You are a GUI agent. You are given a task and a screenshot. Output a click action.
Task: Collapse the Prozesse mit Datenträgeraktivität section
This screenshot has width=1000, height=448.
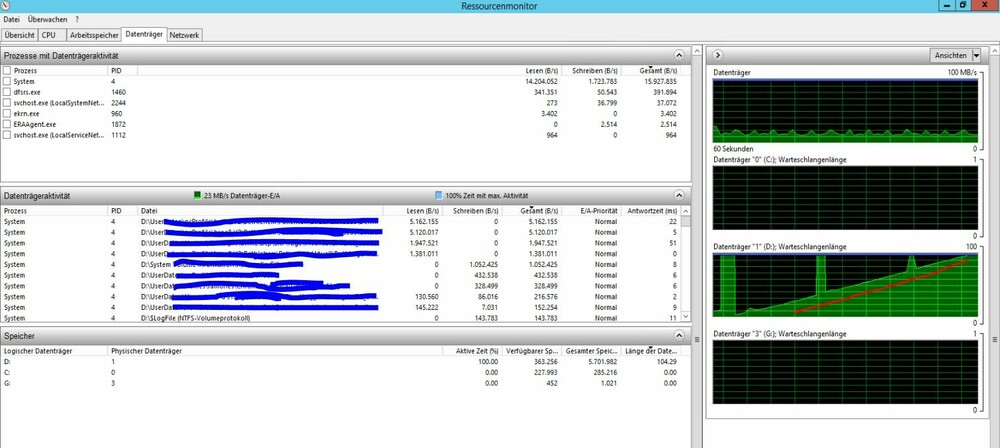680,55
